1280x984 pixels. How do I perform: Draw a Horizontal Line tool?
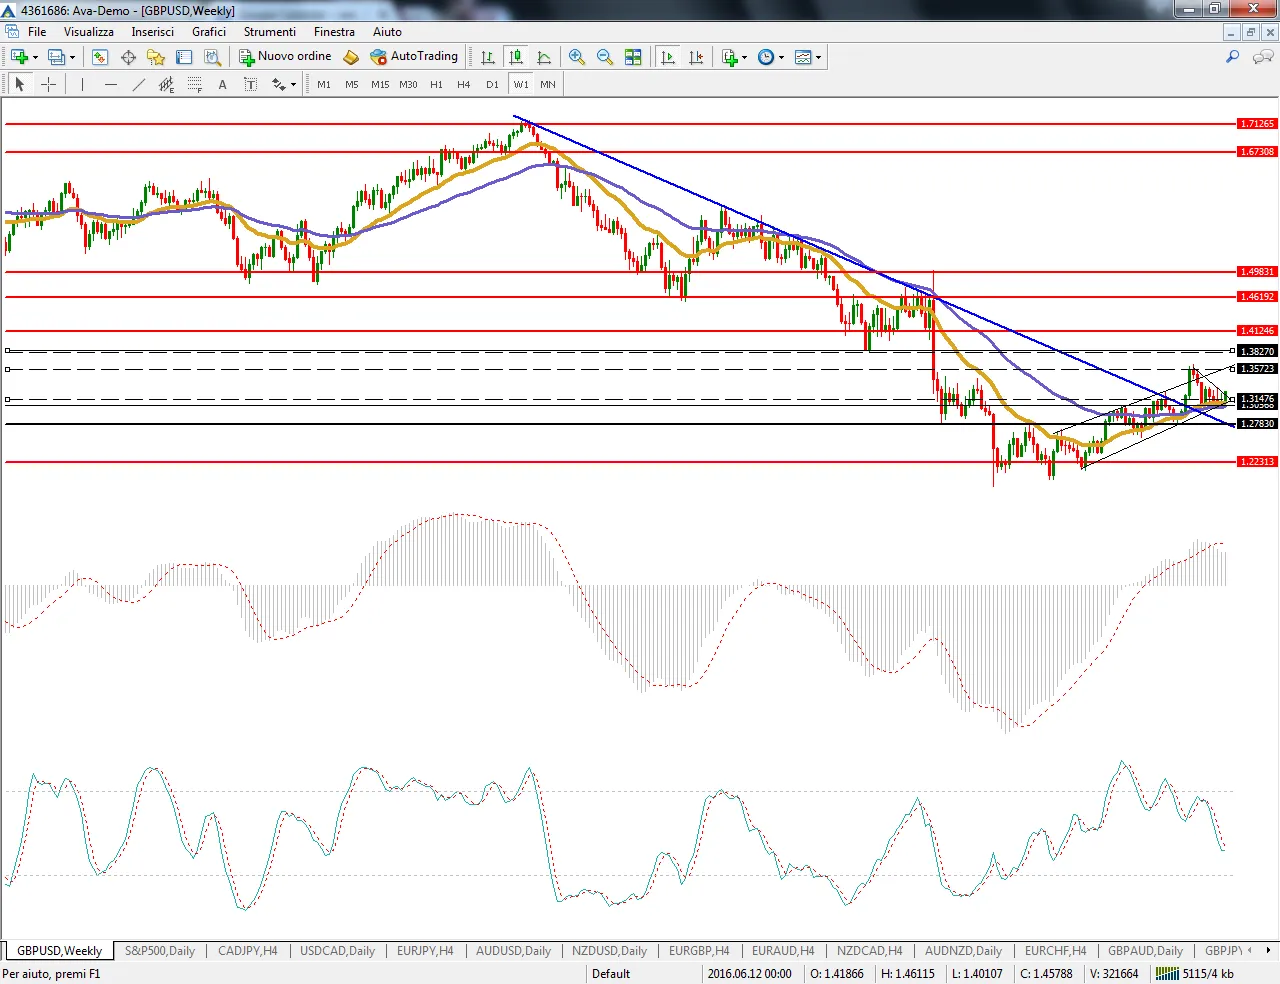click(110, 84)
